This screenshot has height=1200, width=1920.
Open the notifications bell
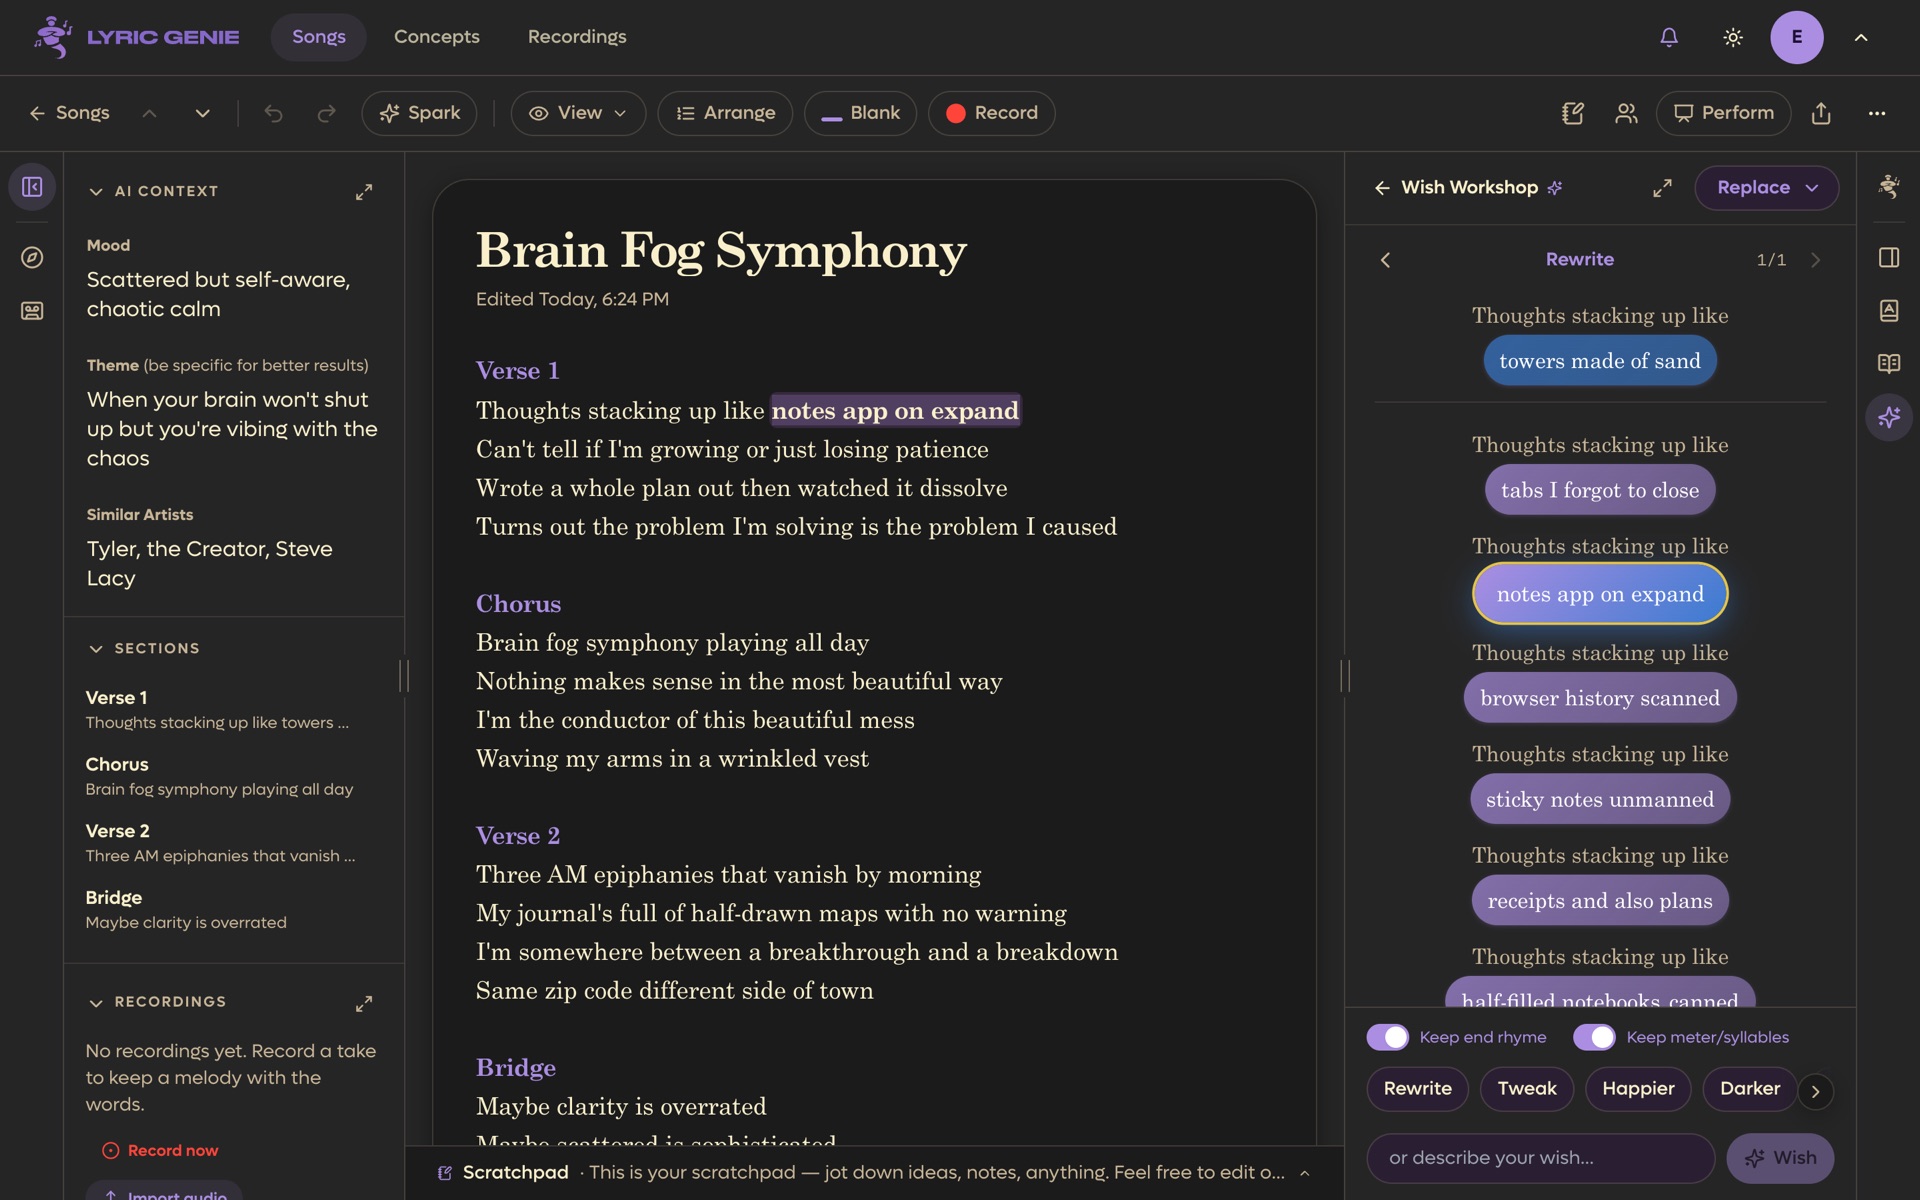[1669, 37]
